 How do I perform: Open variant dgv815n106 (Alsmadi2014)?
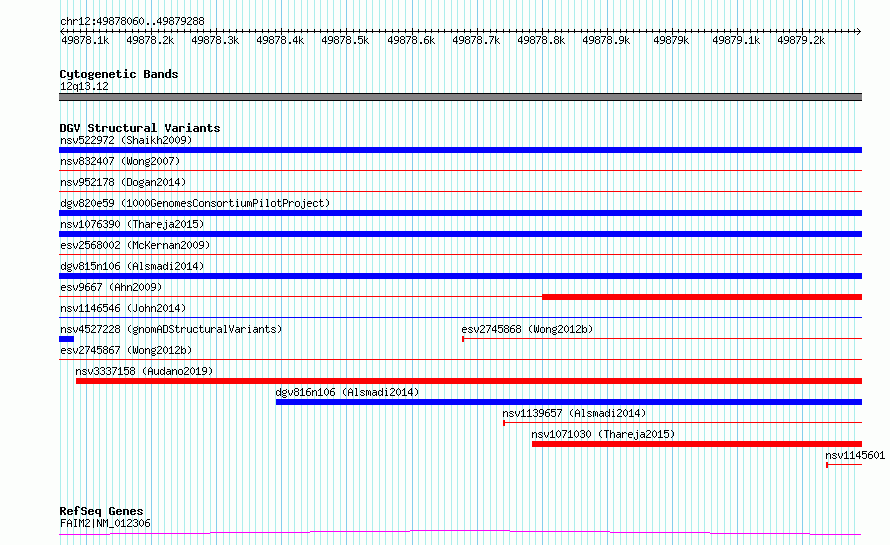coord(132,266)
